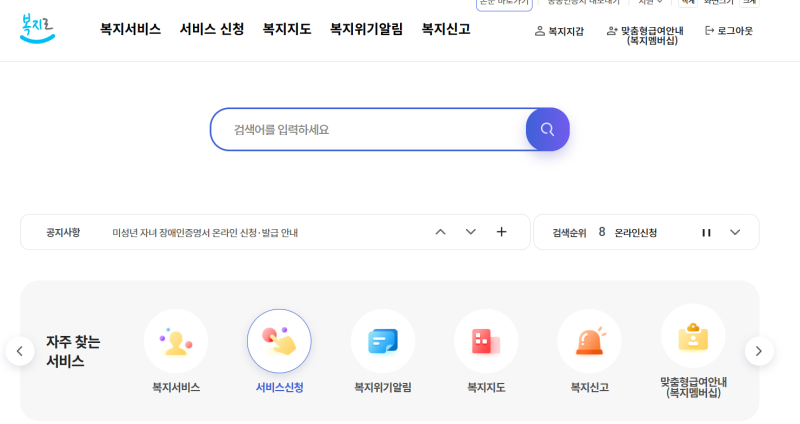The width and height of the screenshot is (800, 424).
Task: Open 복지지도 in the top navigation menu
Action: (287, 29)
